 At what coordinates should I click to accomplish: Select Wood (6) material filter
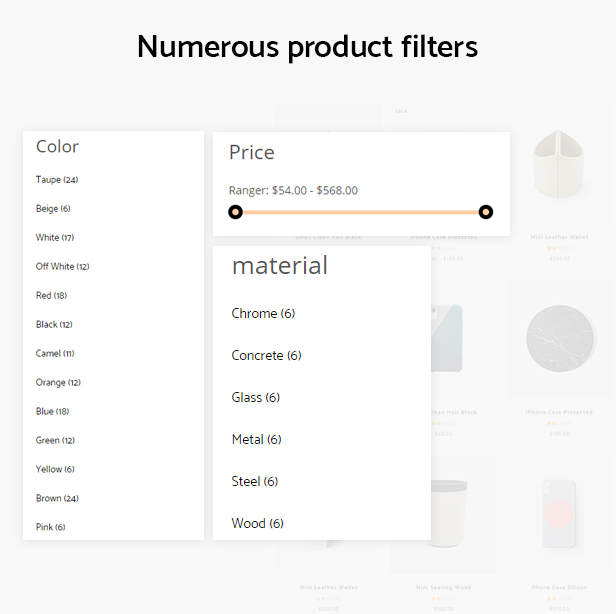click(257, 524)
